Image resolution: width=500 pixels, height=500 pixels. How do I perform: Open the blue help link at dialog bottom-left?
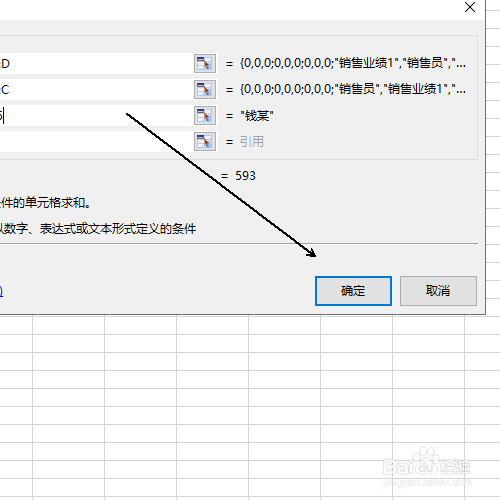tap(1, 291)
